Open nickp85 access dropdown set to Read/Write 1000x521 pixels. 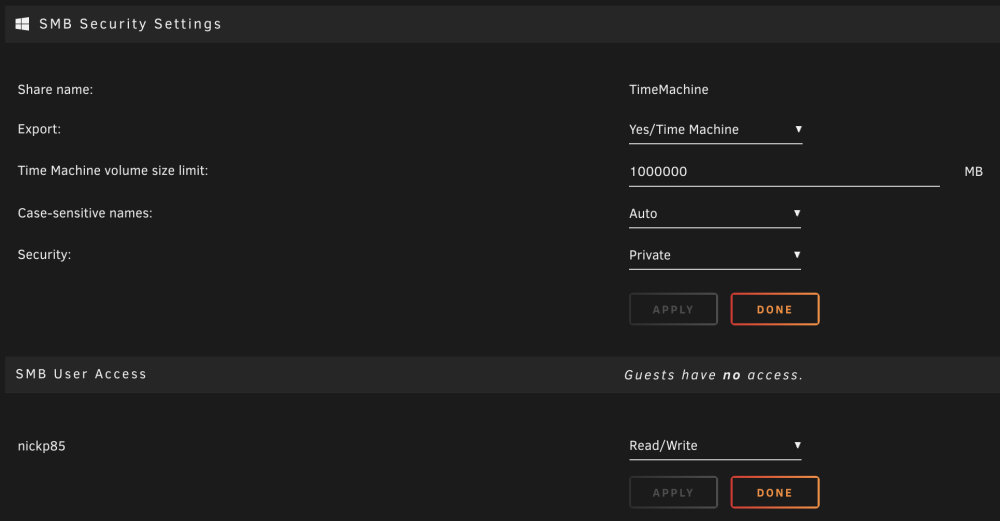[x=714, y=446]
